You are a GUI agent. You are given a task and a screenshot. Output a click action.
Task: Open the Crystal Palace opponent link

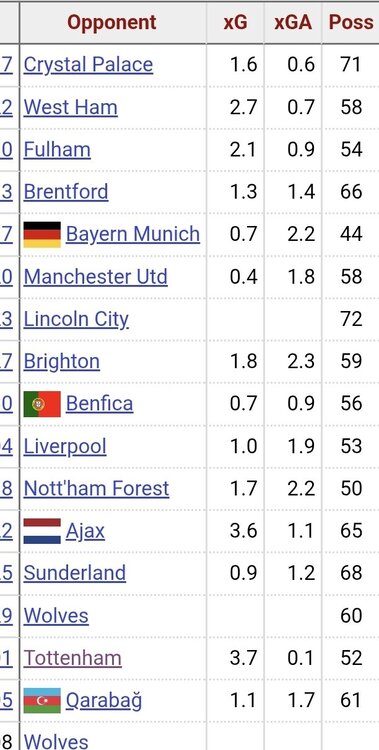pos(89,65)
